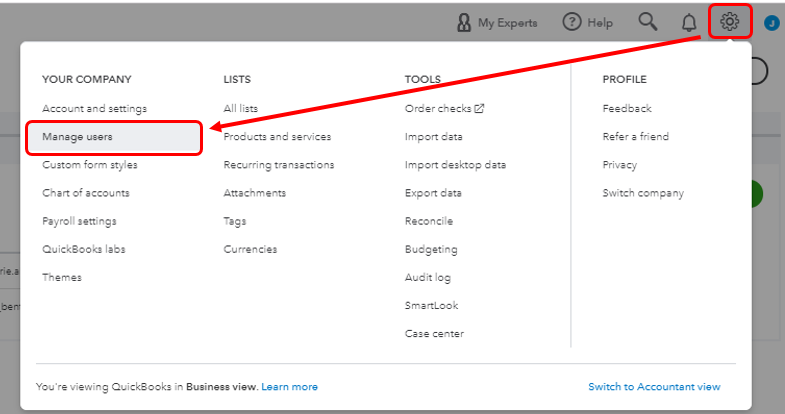Viewport: 785px width, 414px height.
Task: Select Import data
Action: pyautogui.click(x=434, y=137)
